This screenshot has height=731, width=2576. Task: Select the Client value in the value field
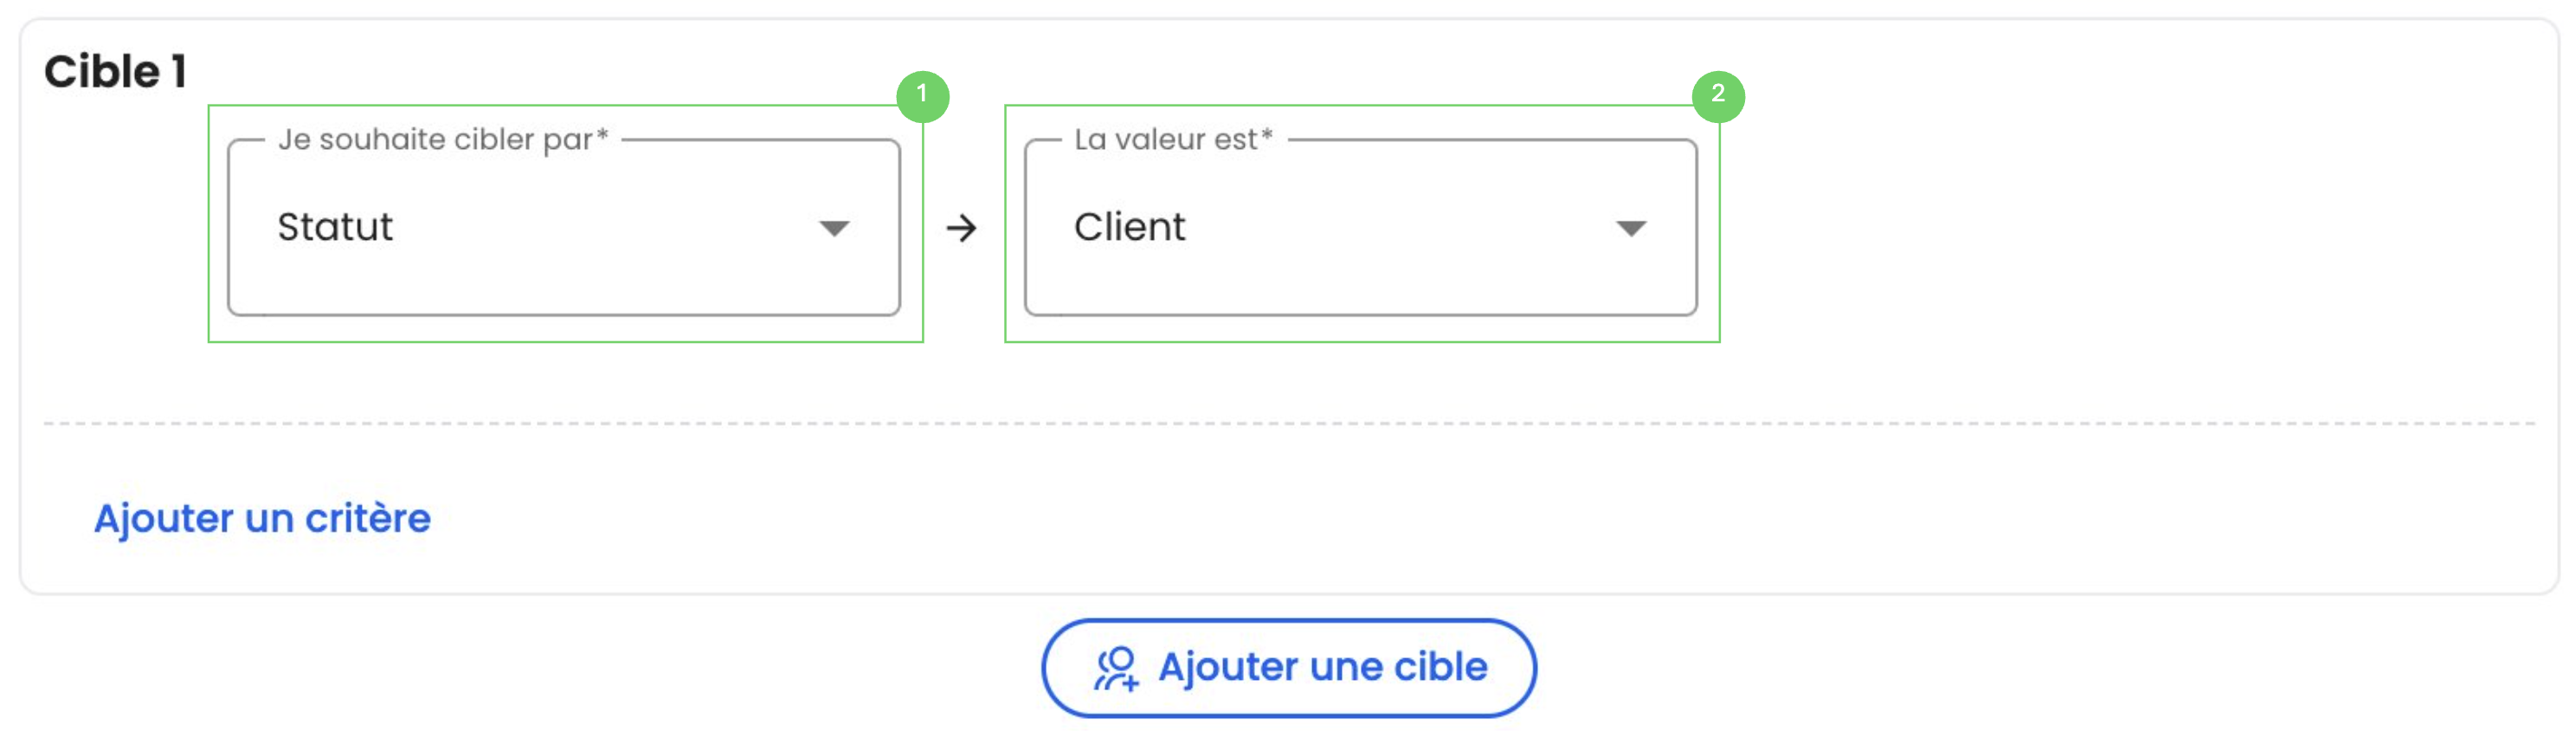(x=1130, y=227)
